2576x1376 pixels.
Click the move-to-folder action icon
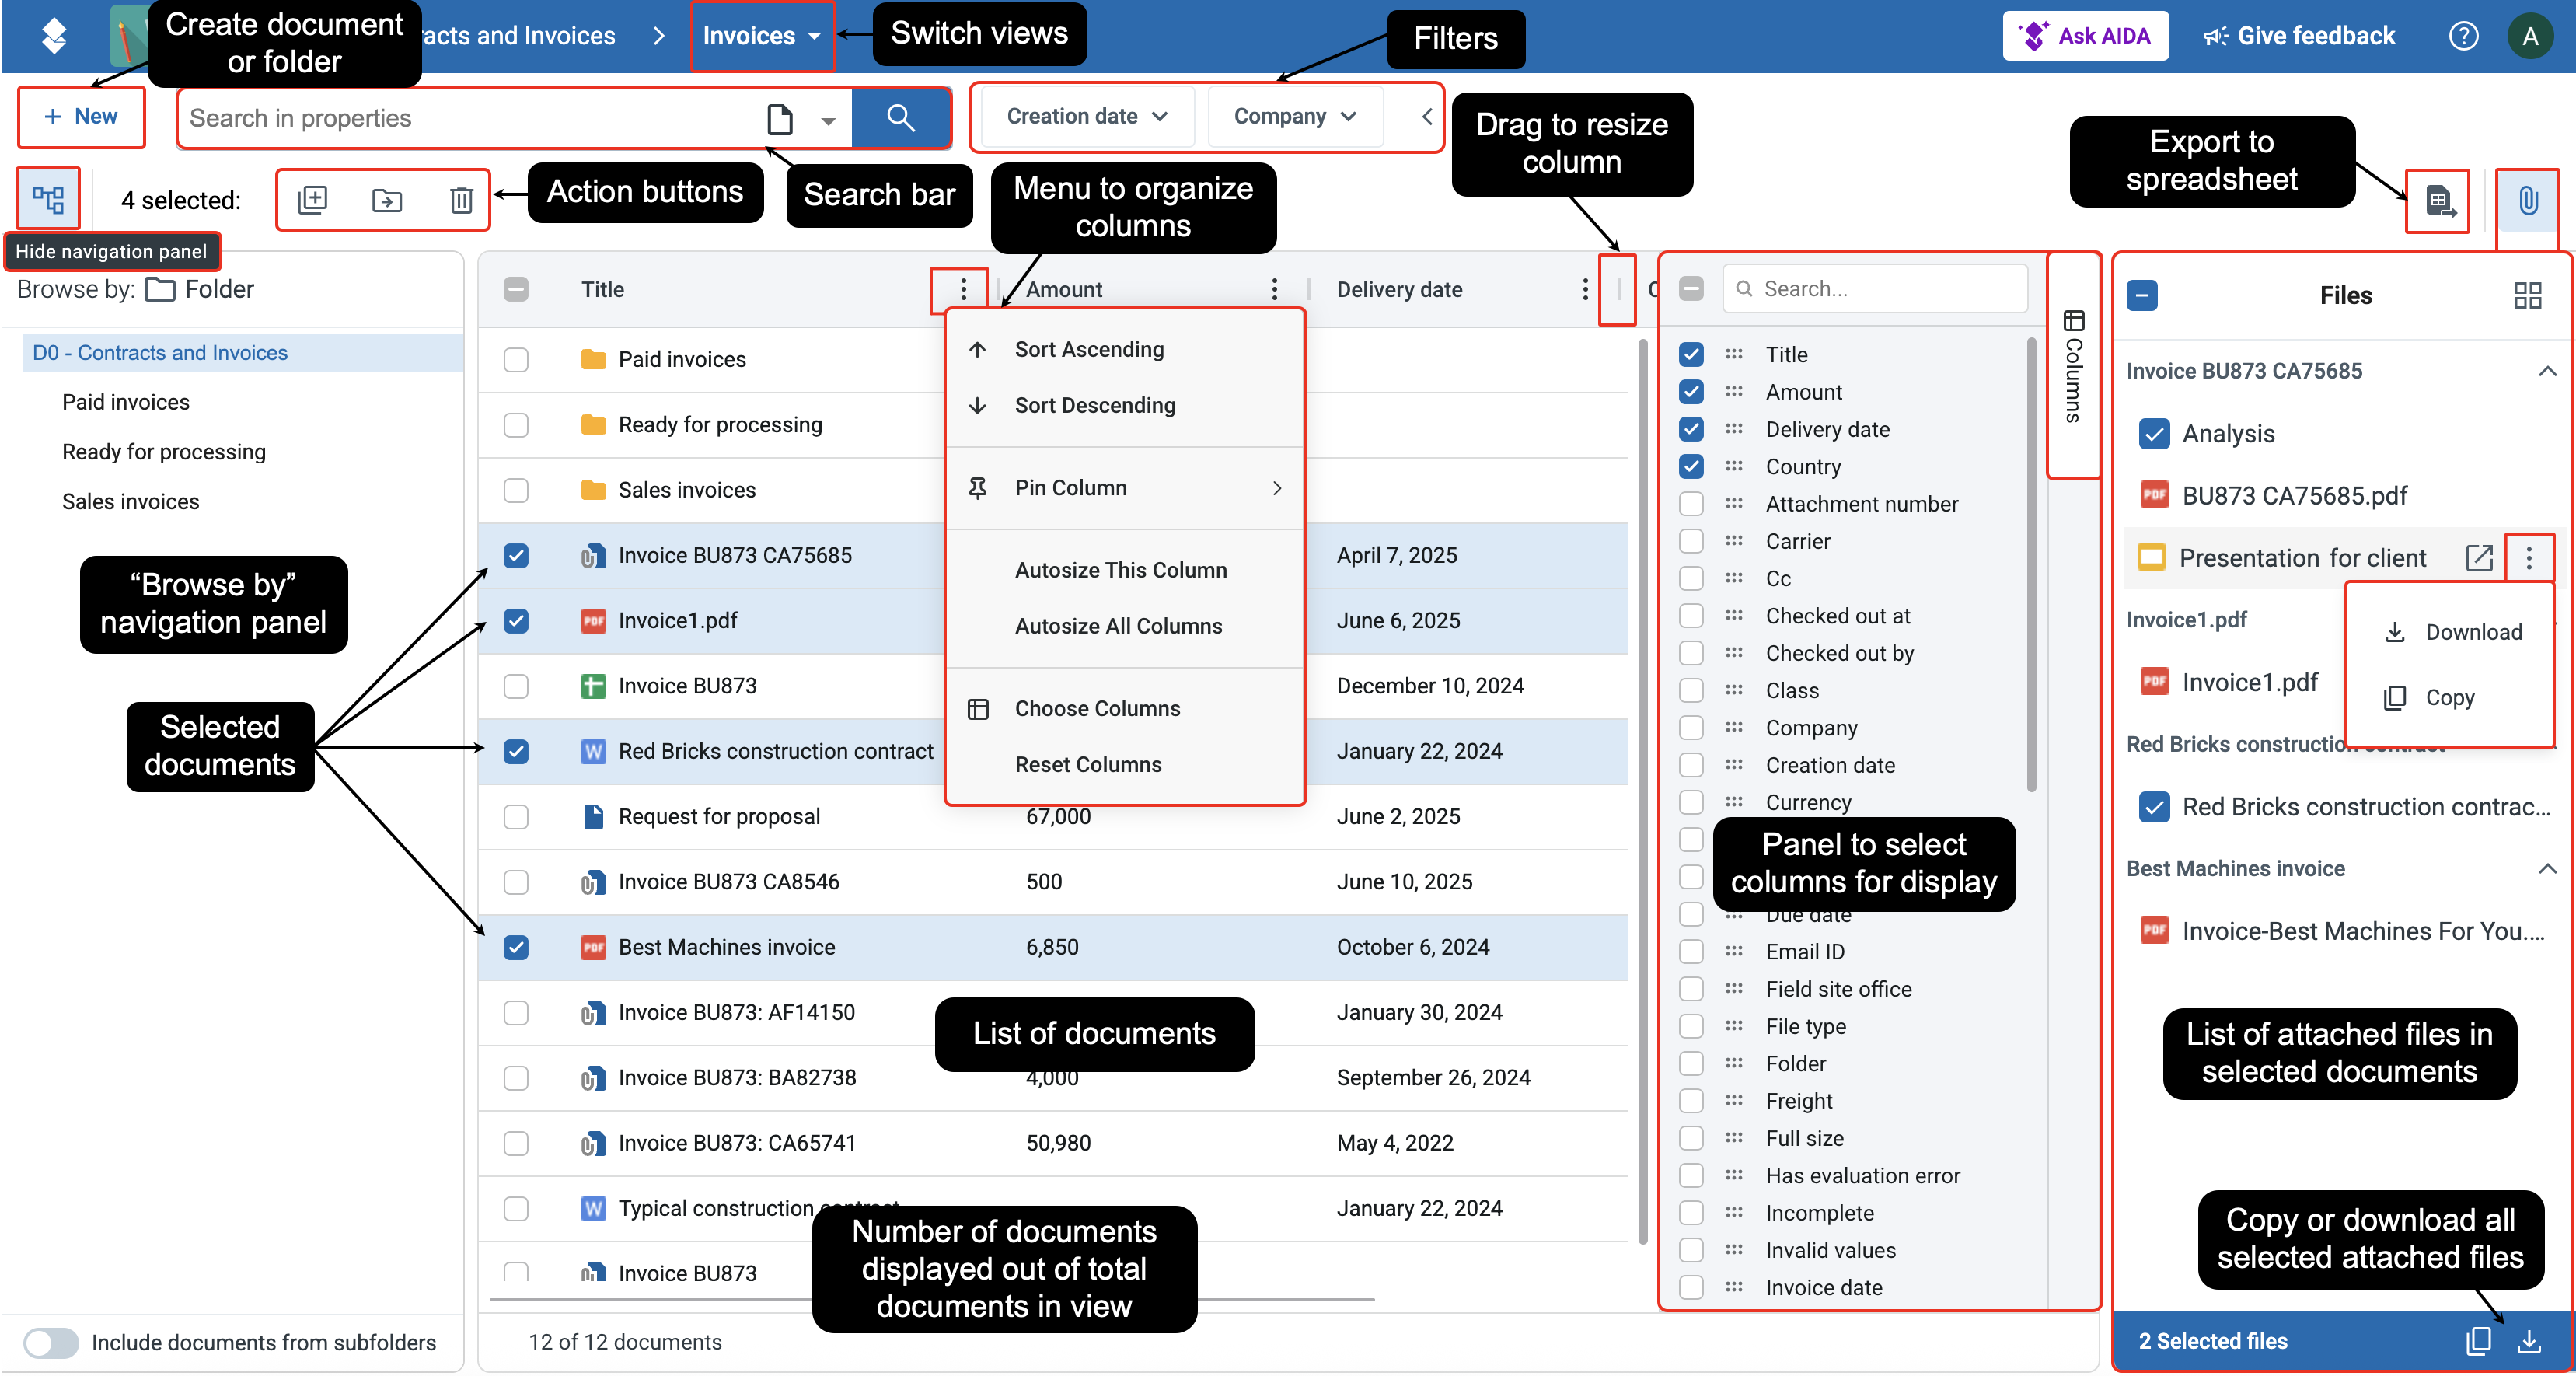point(387,200)
